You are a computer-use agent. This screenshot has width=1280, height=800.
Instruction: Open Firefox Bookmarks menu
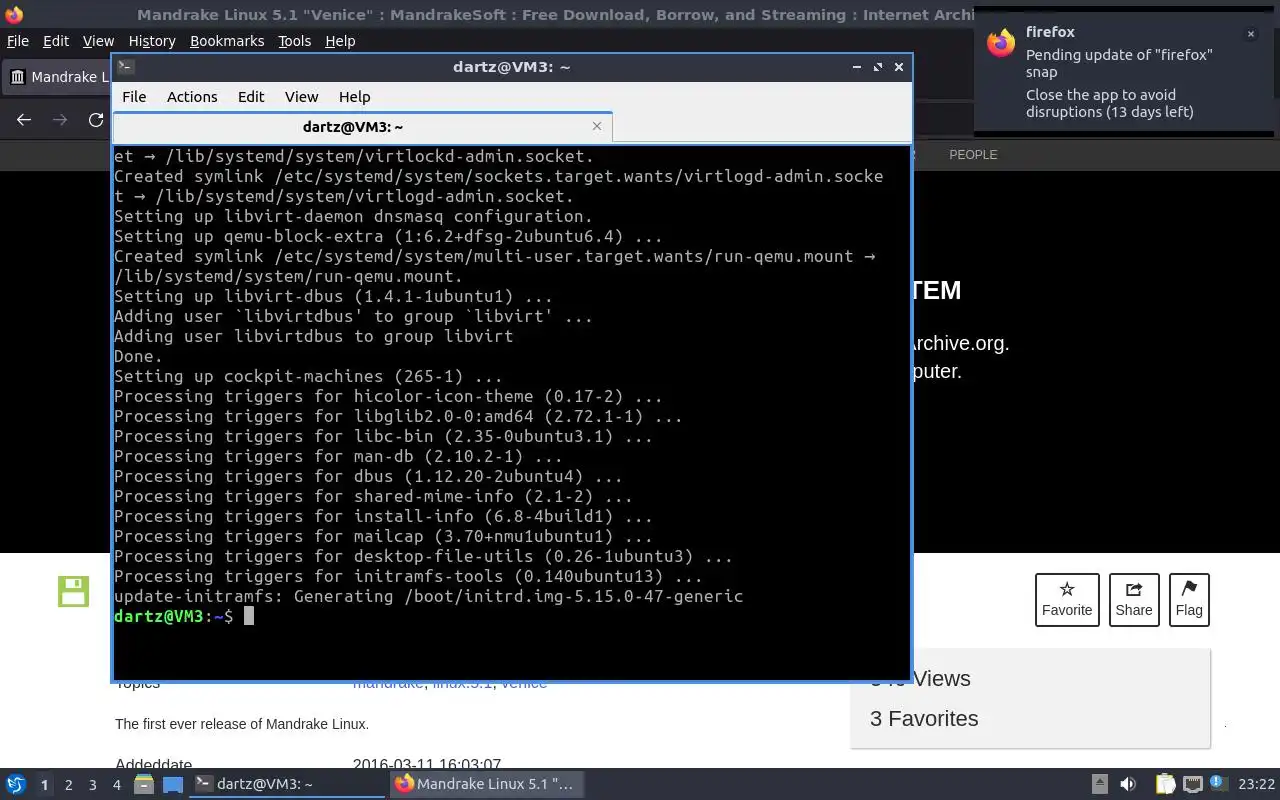coord(227,41)
